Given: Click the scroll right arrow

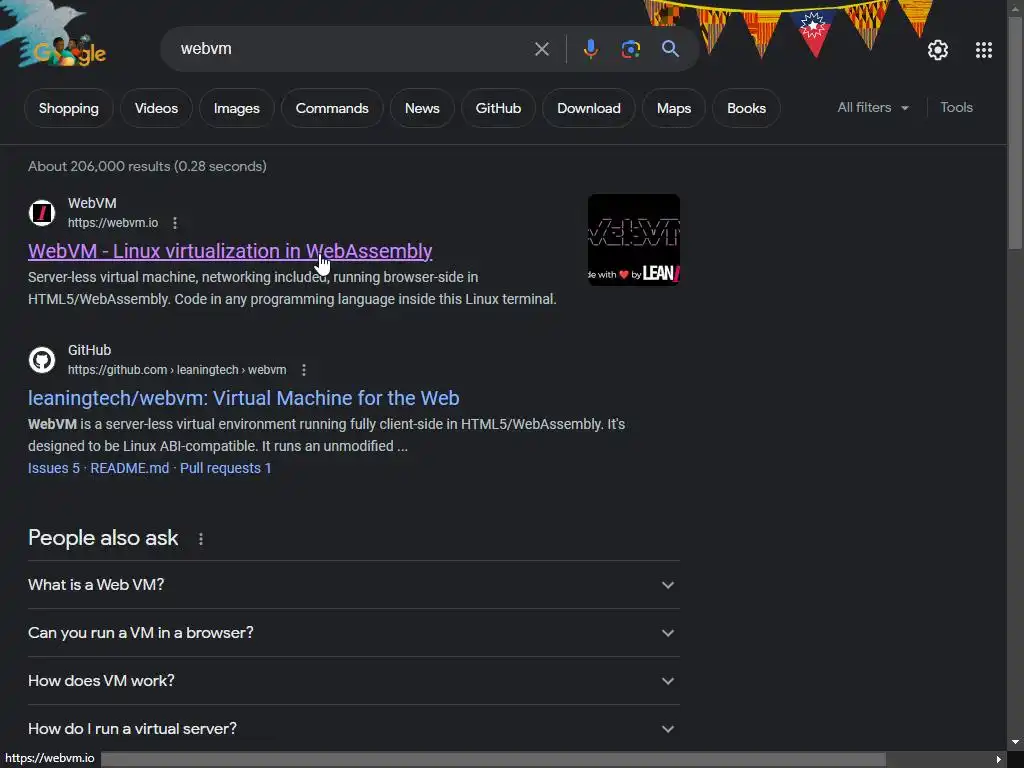Looking at the screenshot, I should [x=999, y=760].
